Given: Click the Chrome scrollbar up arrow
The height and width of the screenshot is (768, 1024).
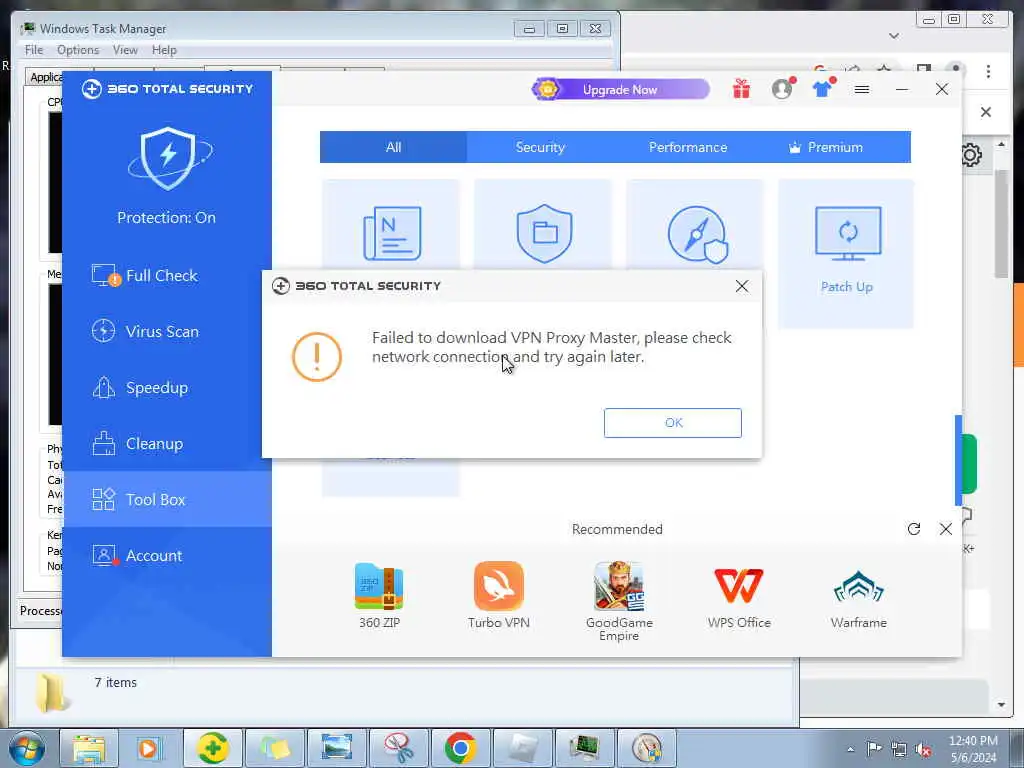Looking at the screenshot, I should point(1001,144).
